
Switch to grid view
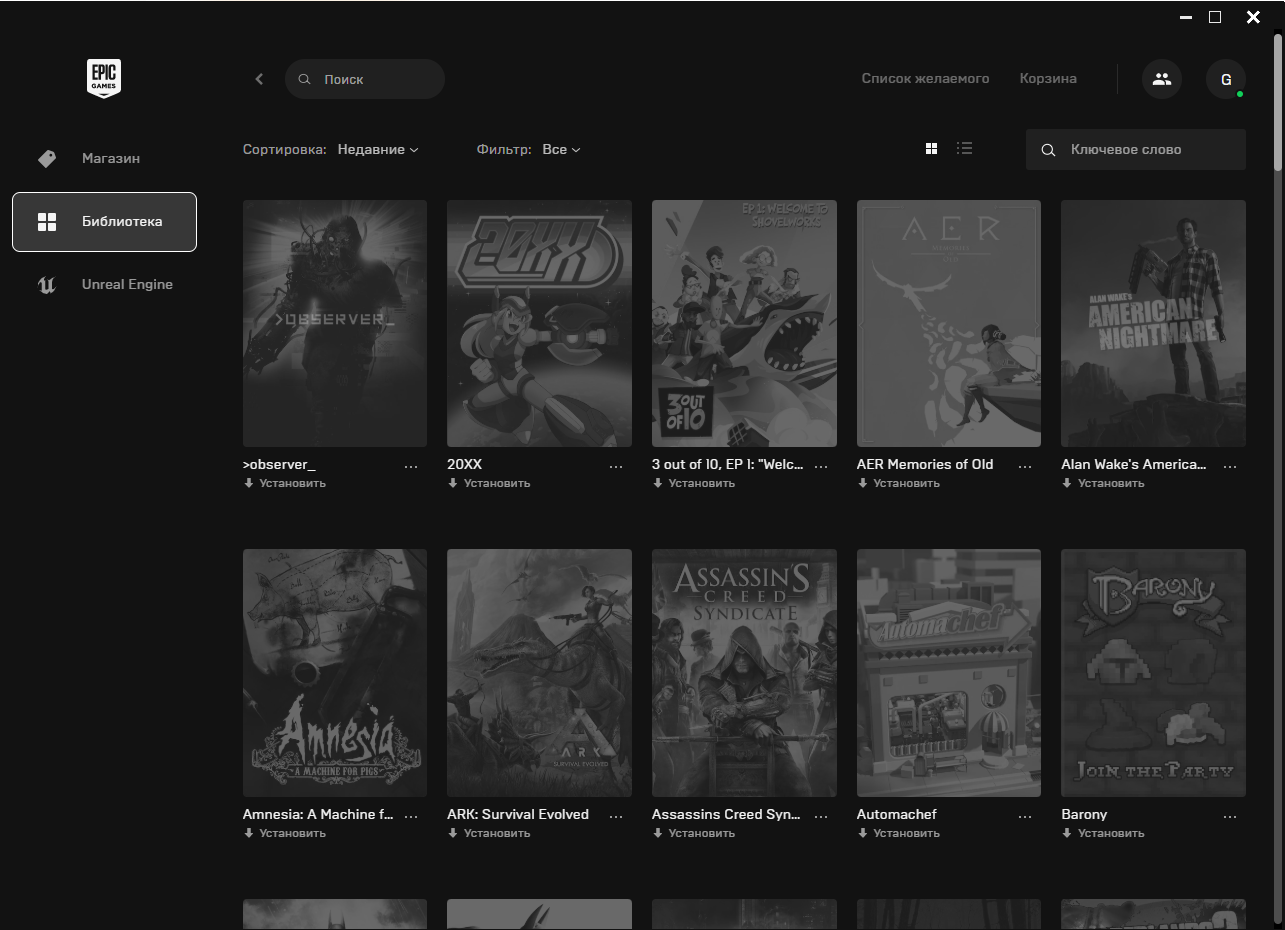pos(932,149)
